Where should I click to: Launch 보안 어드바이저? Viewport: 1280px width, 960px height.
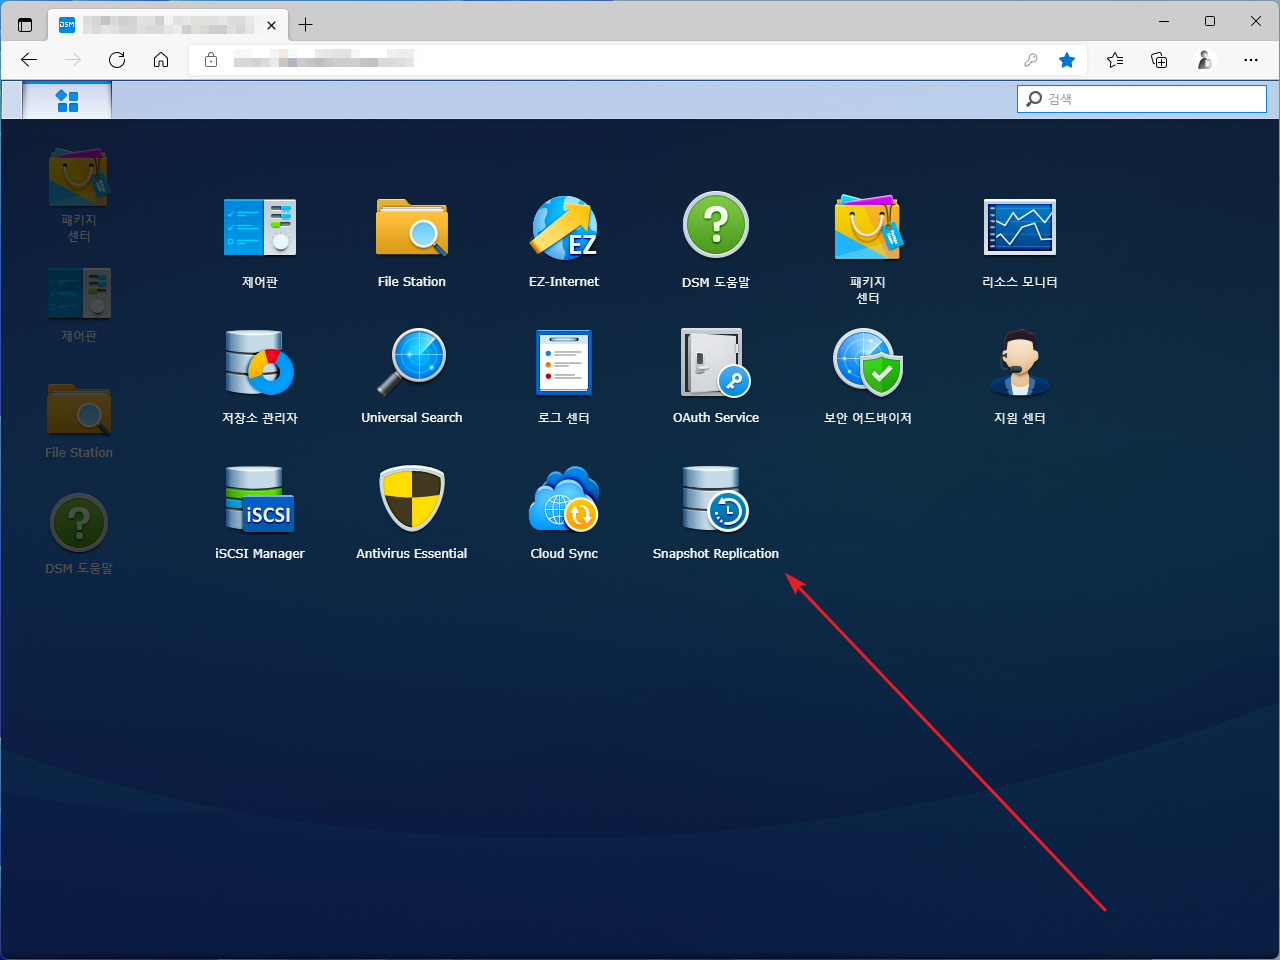point(868,377)
